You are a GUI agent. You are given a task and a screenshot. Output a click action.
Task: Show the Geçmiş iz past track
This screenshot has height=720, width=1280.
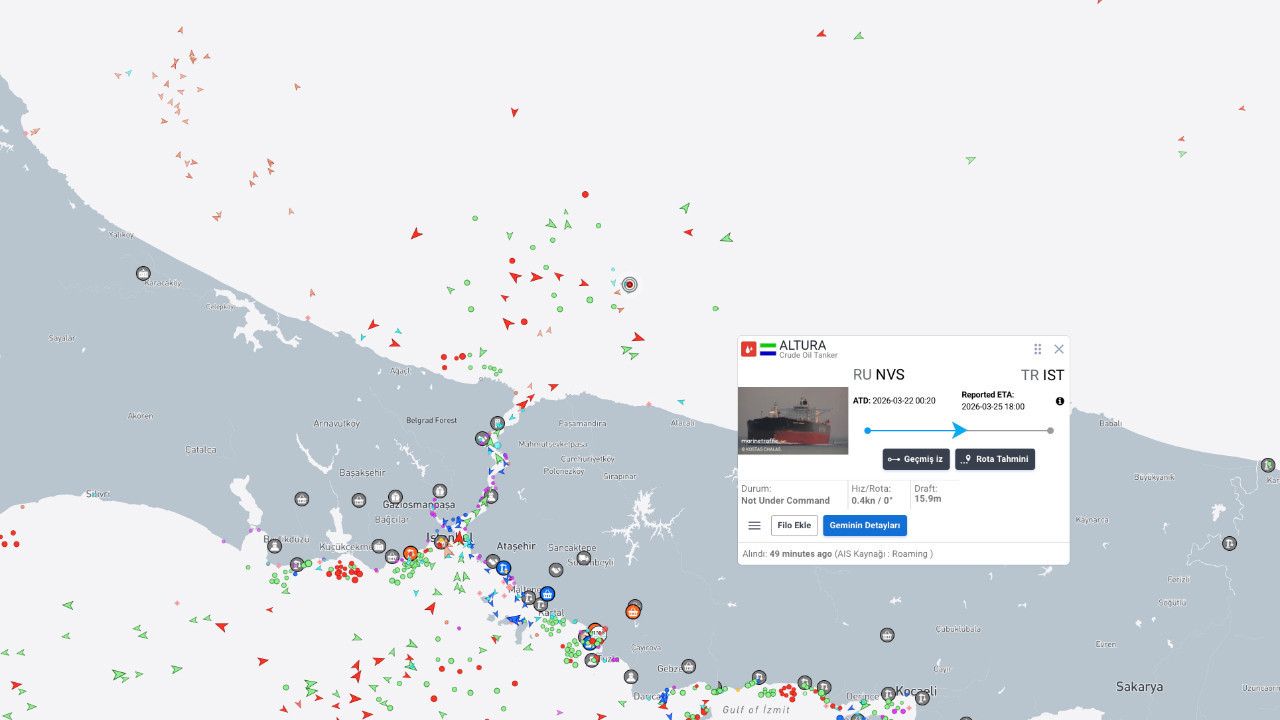[916, 459]
